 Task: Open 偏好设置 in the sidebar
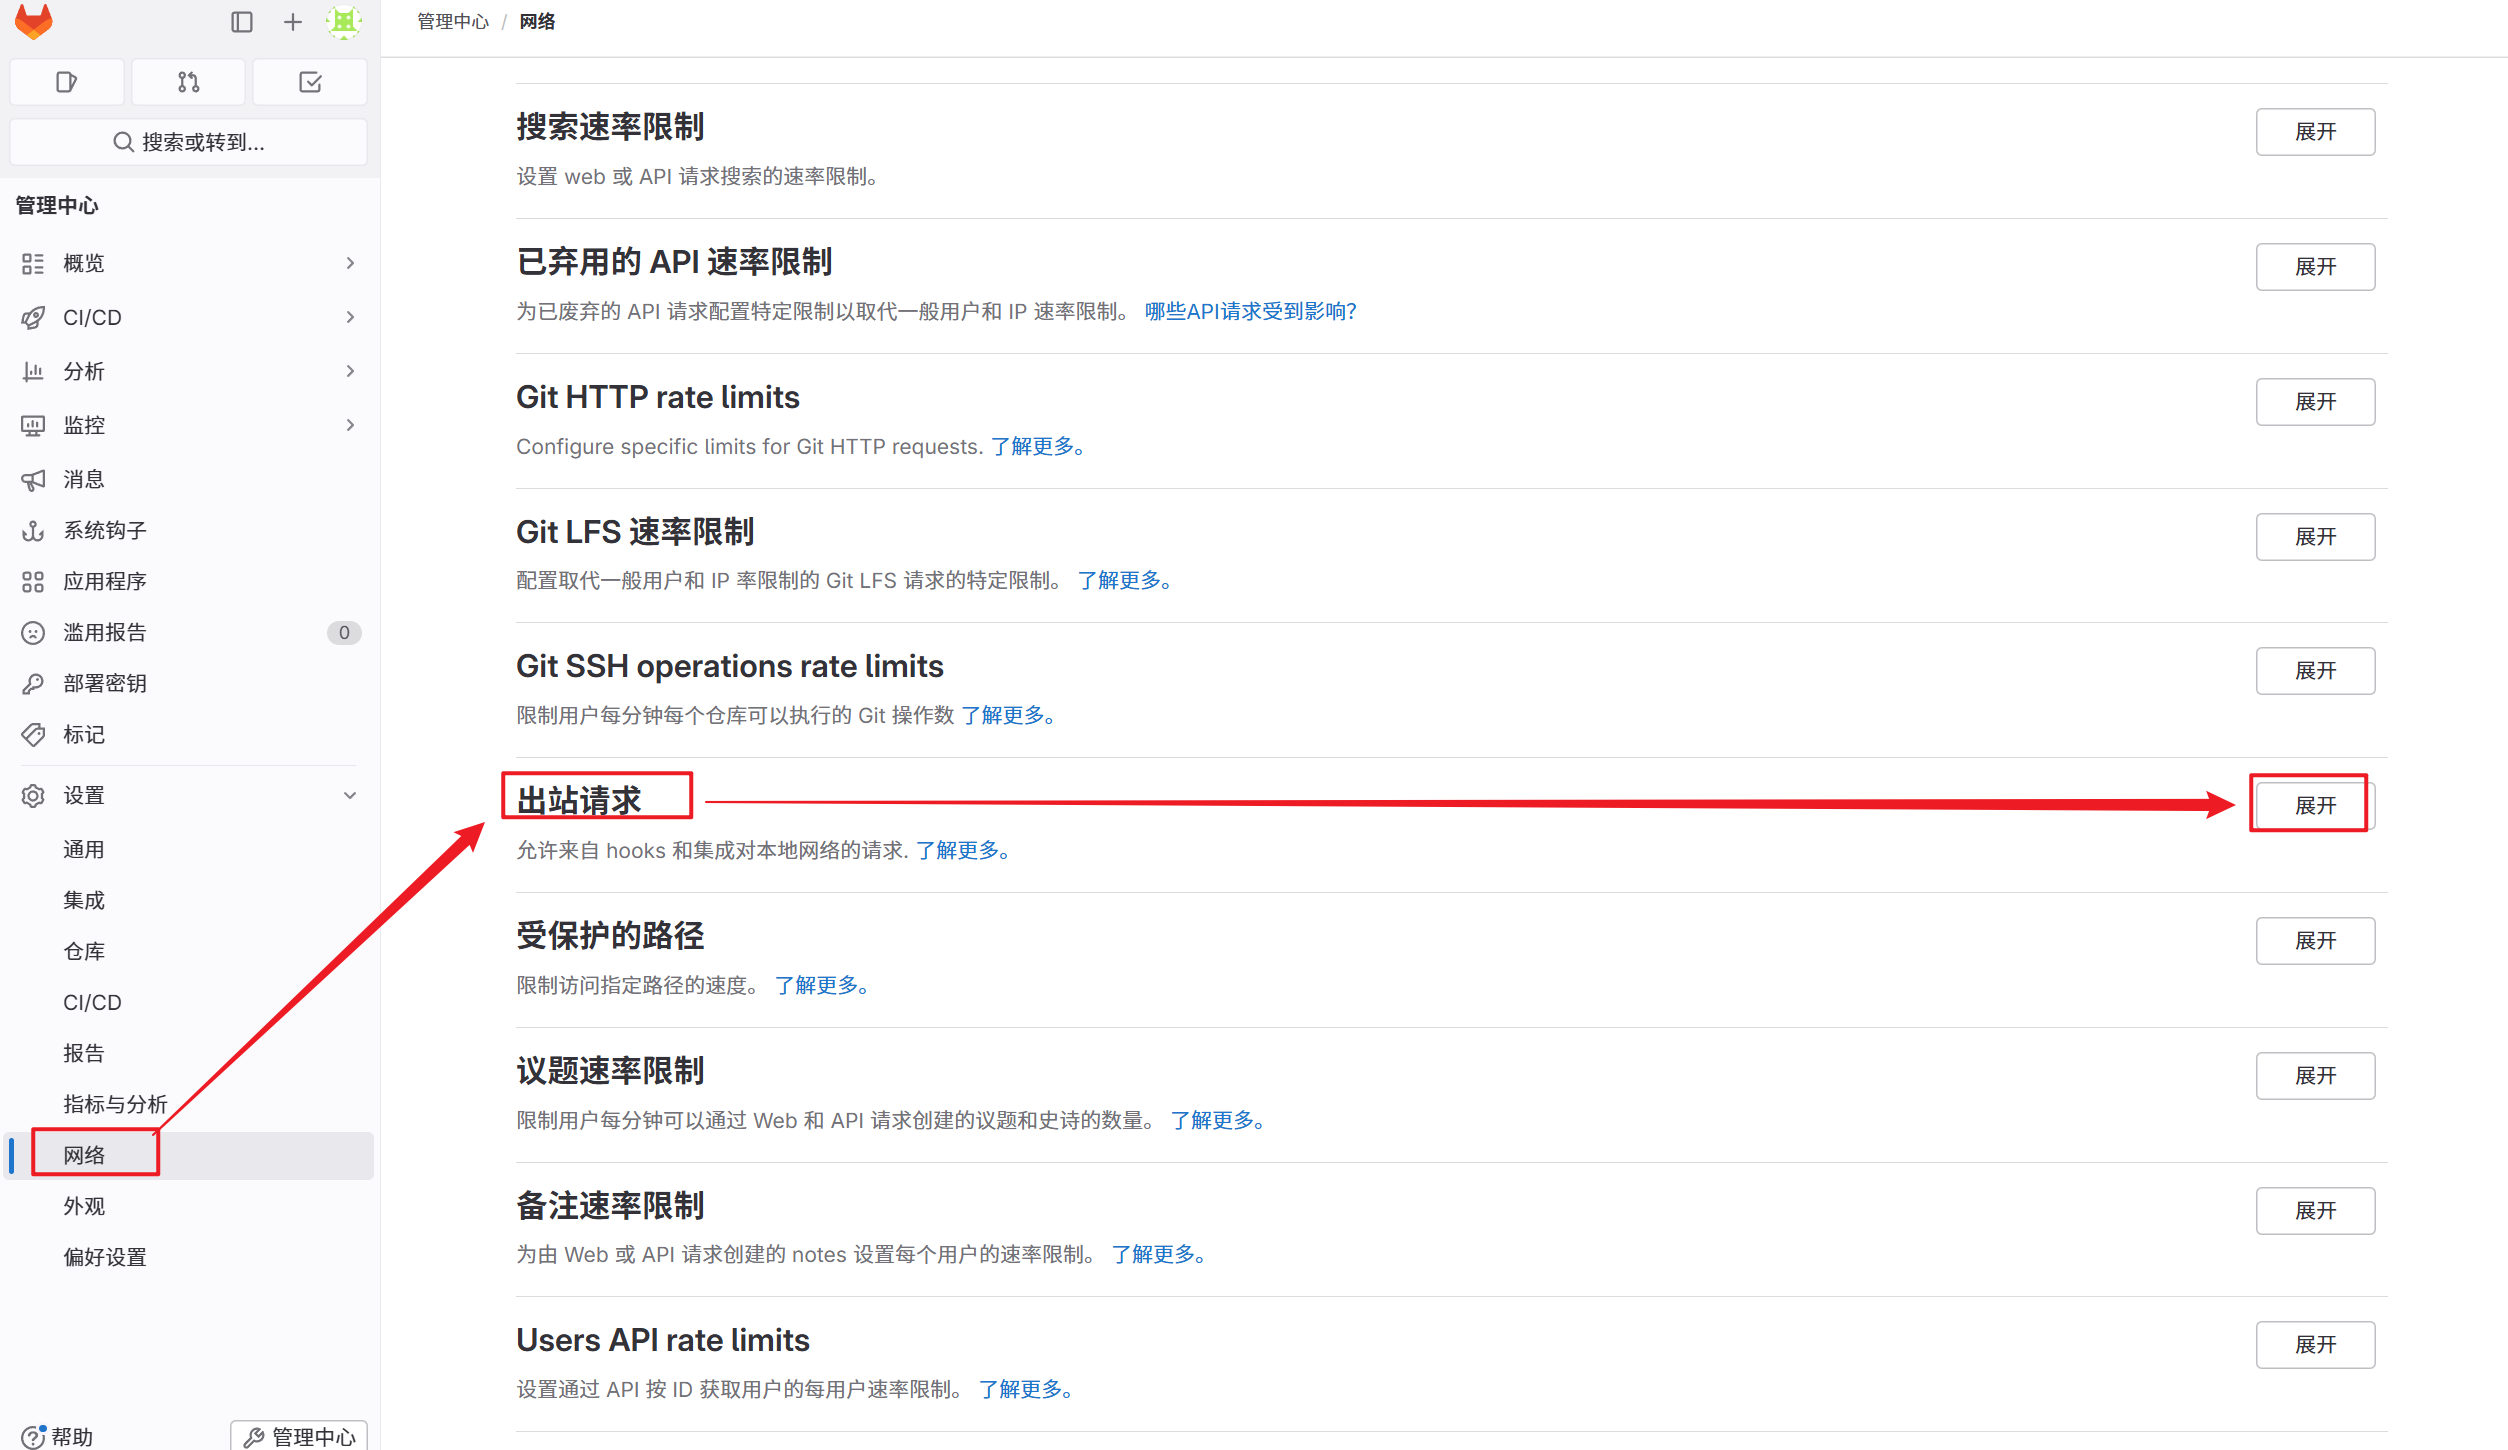(x=105, y=1257)
